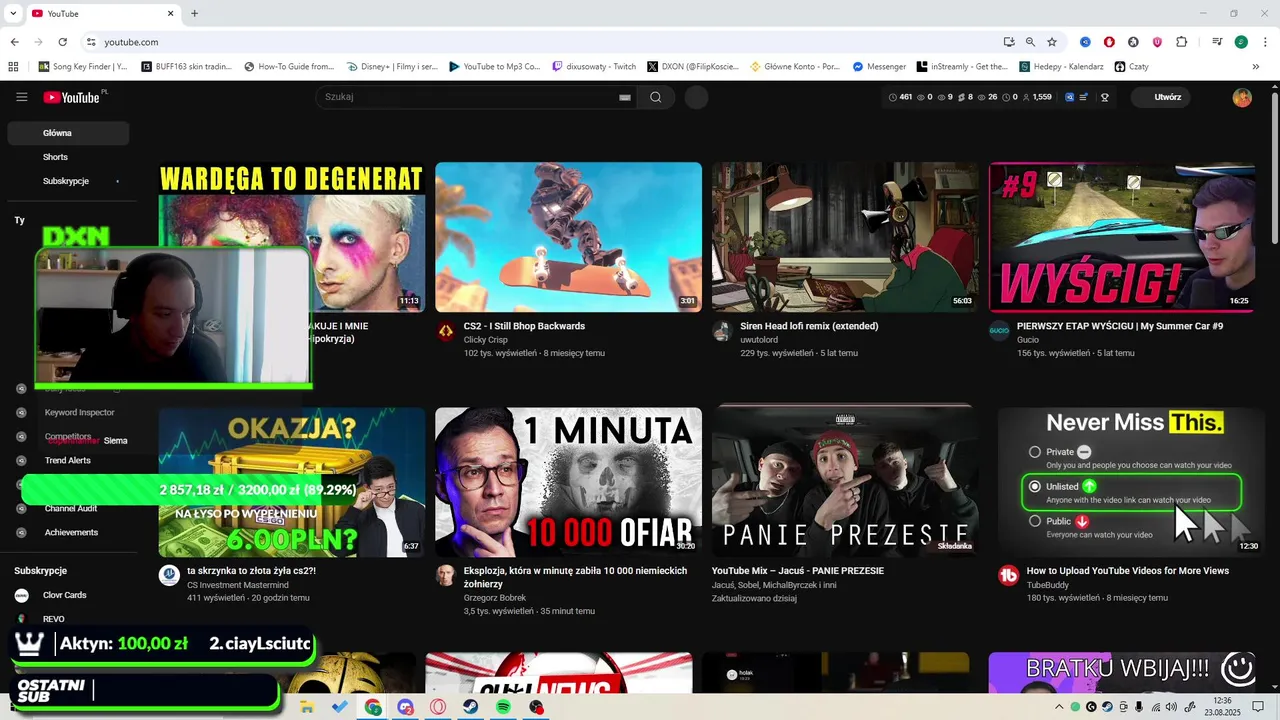Expand the hidden bookmarks chevron
This screenshot has width=1280, height=720.
pyautogui.click(x=1256, y=67)
